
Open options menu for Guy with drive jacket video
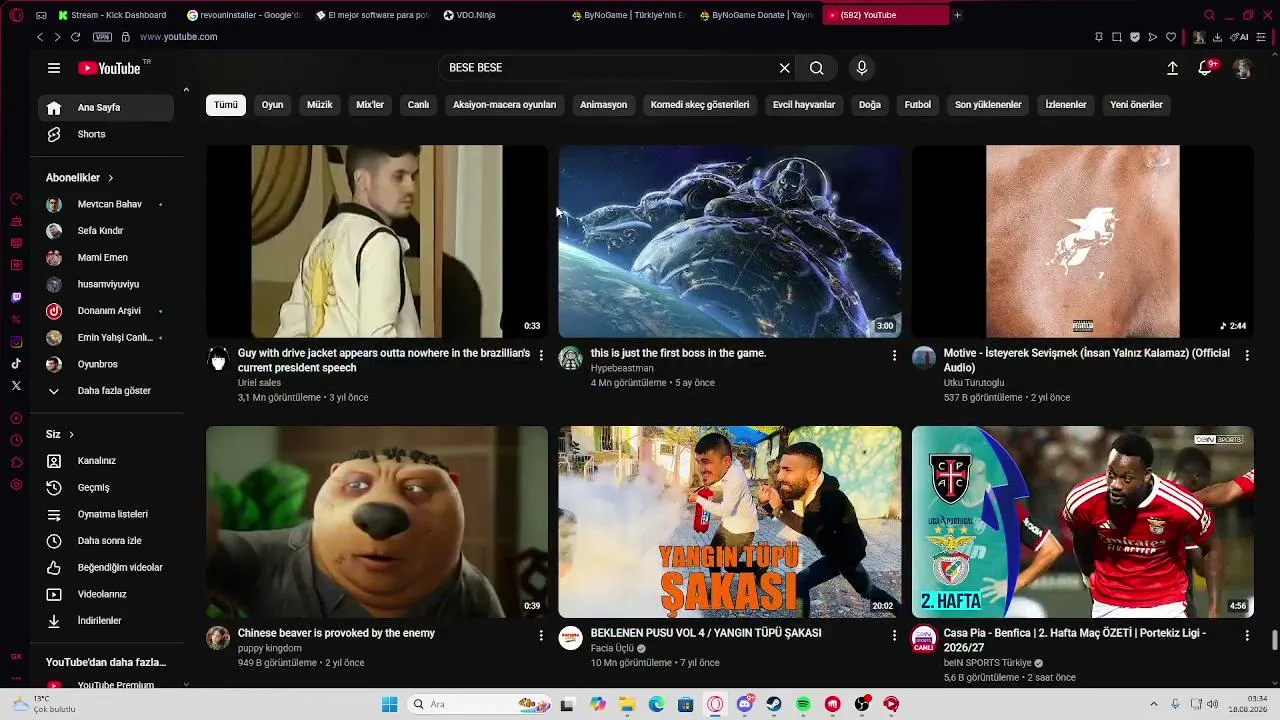pyautogui.click(x=541, y=355)
